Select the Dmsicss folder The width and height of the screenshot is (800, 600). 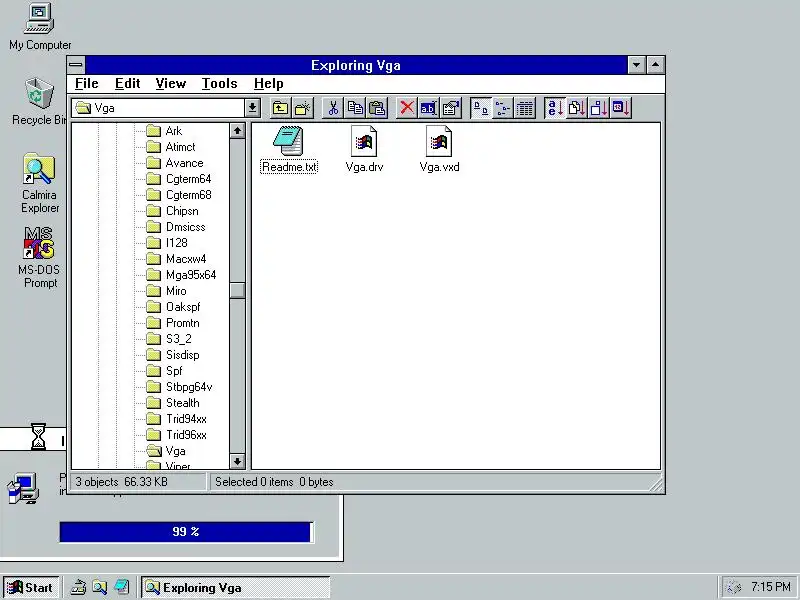pos(176,227)
